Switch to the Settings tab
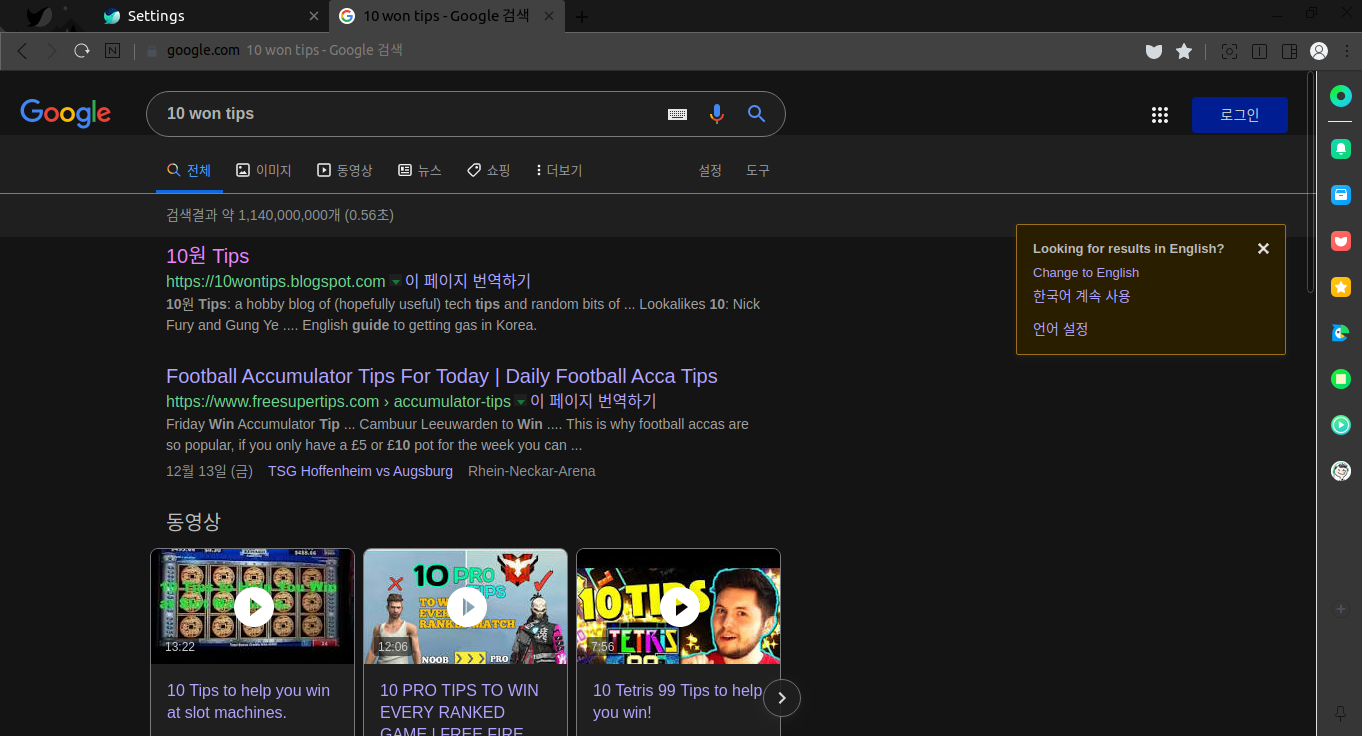The height and width of the screenshot is (736, 1362). pos(210,16)
